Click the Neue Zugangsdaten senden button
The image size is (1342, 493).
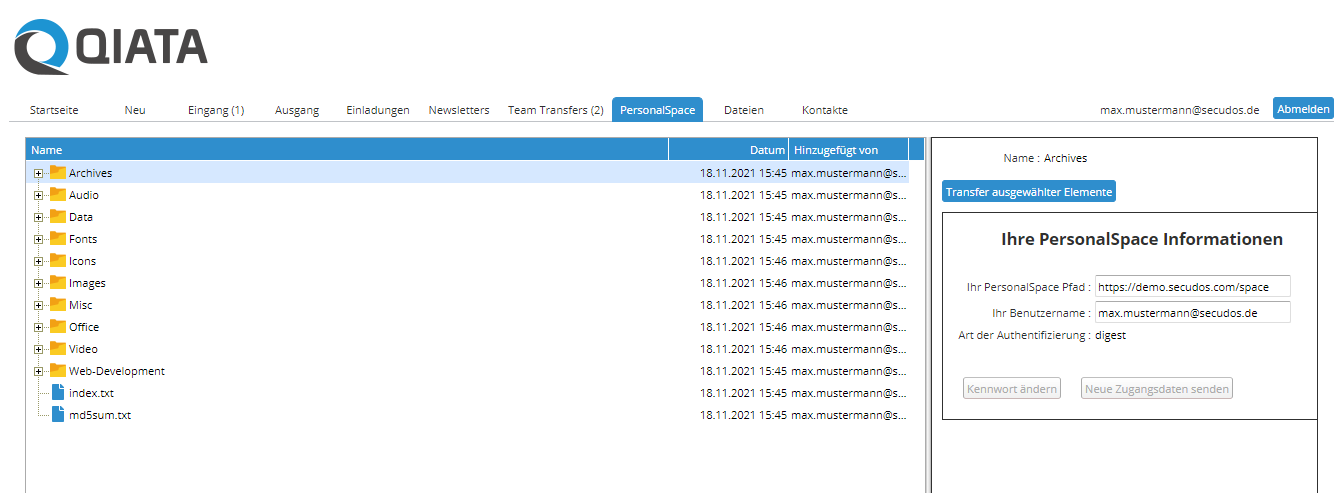pos(1156,389)
